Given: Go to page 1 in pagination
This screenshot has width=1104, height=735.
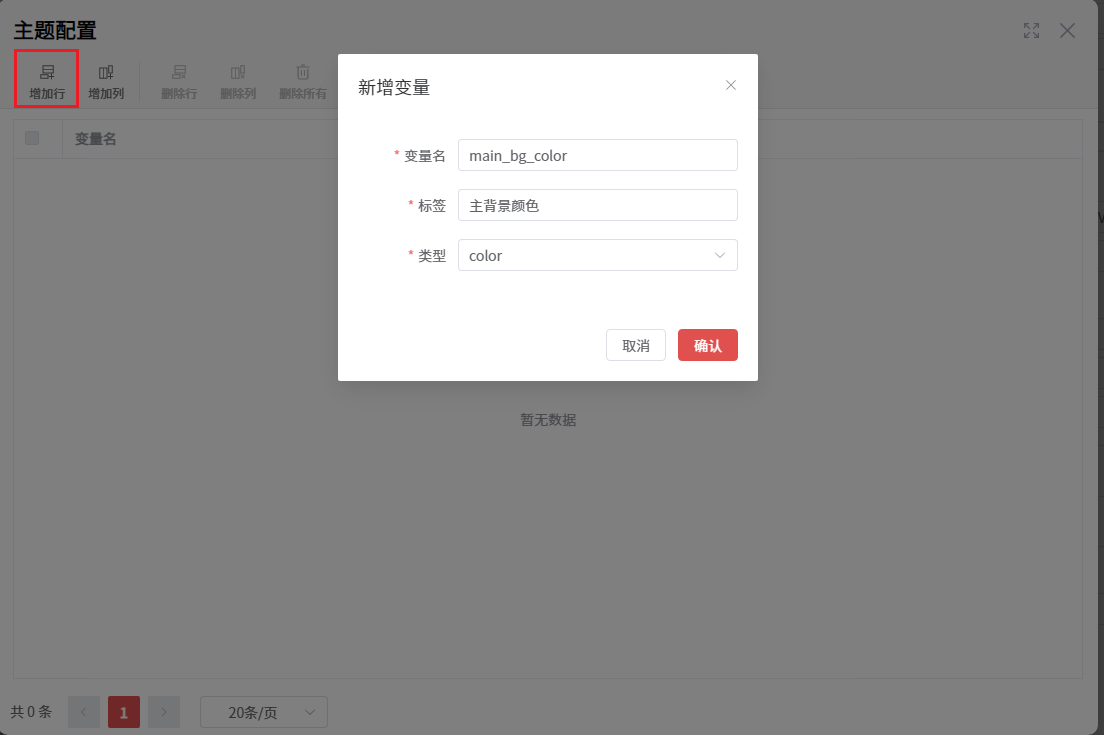Looking at the screenshot, I should 124,712.
